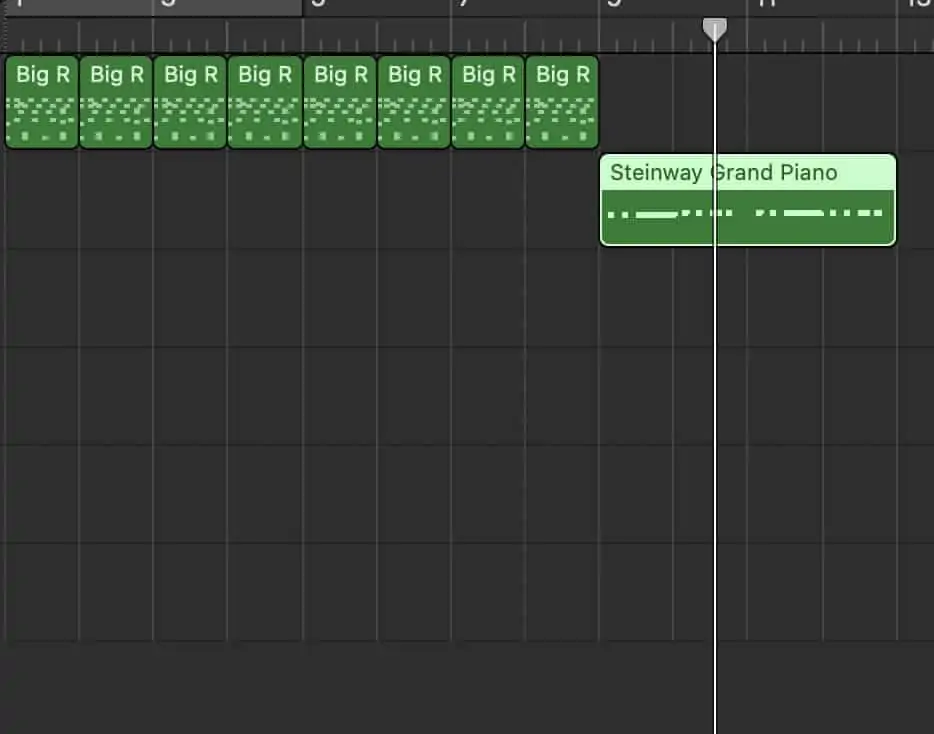Select the seventh Big R region

pos(488,102)
